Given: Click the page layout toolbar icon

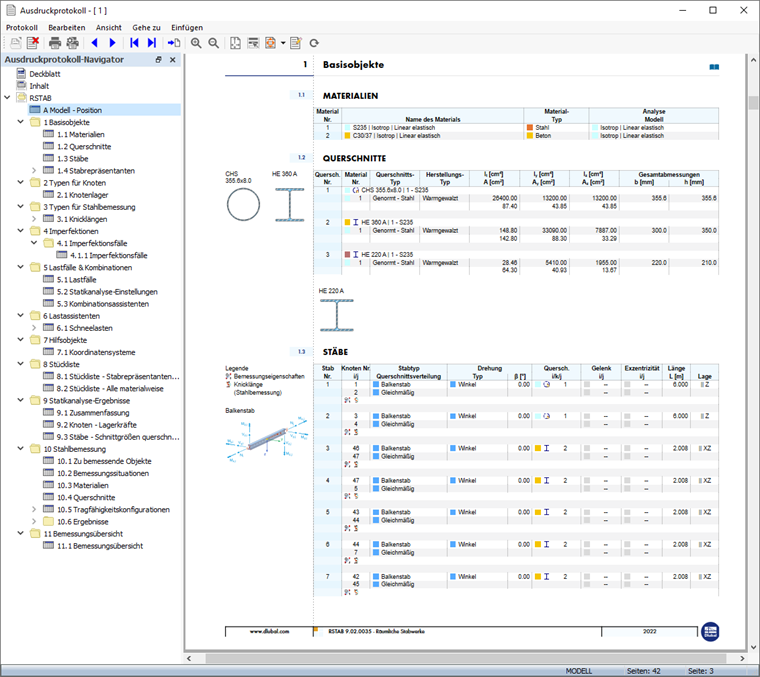Looking at the screenshot, I should 235,43.
